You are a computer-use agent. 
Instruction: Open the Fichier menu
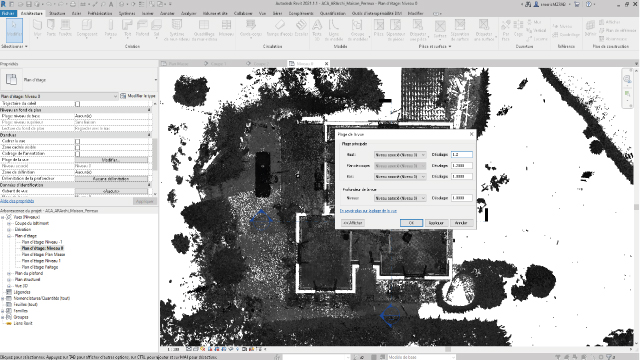(x=8, y=13)
